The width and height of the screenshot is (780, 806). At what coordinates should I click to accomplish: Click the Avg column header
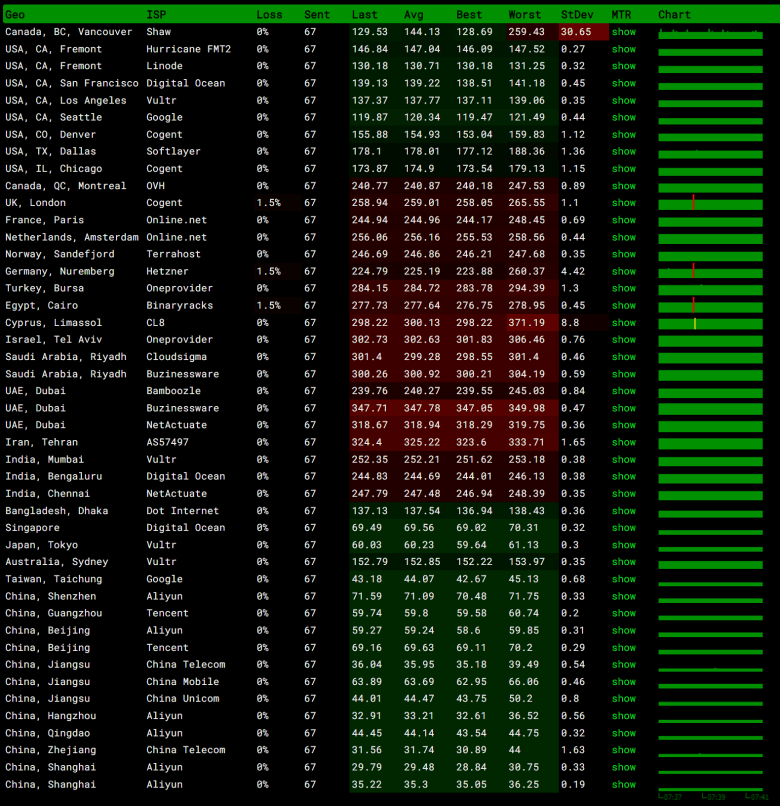tap(414, 14)
